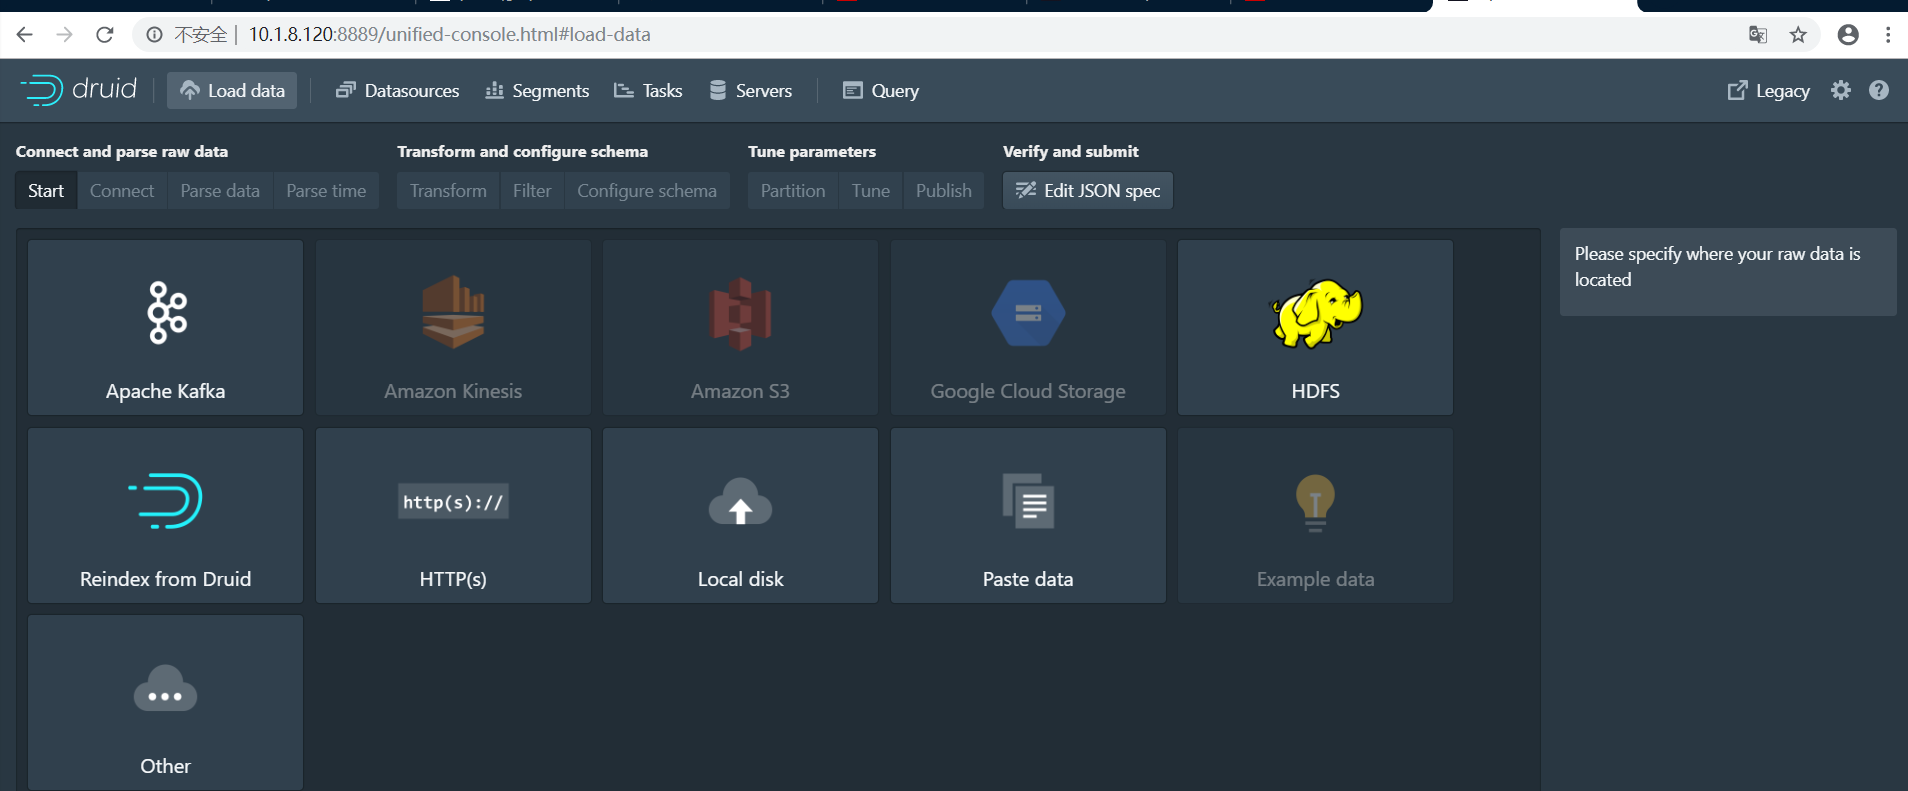
Task: Open the Tasks view
Action: pyautogui.click(x=648, y=90)
